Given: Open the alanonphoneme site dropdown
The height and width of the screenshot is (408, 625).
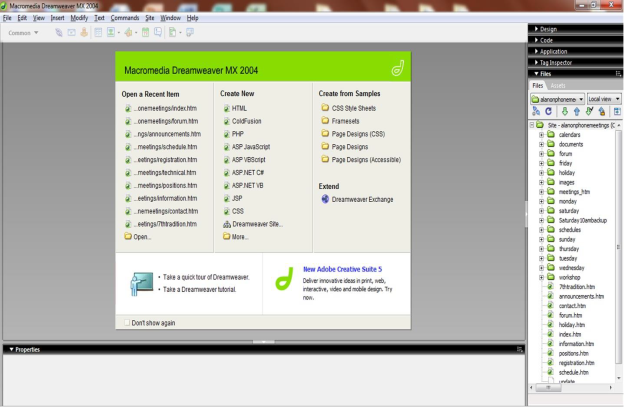Looking at the screenshot, I should coord(557,99).
